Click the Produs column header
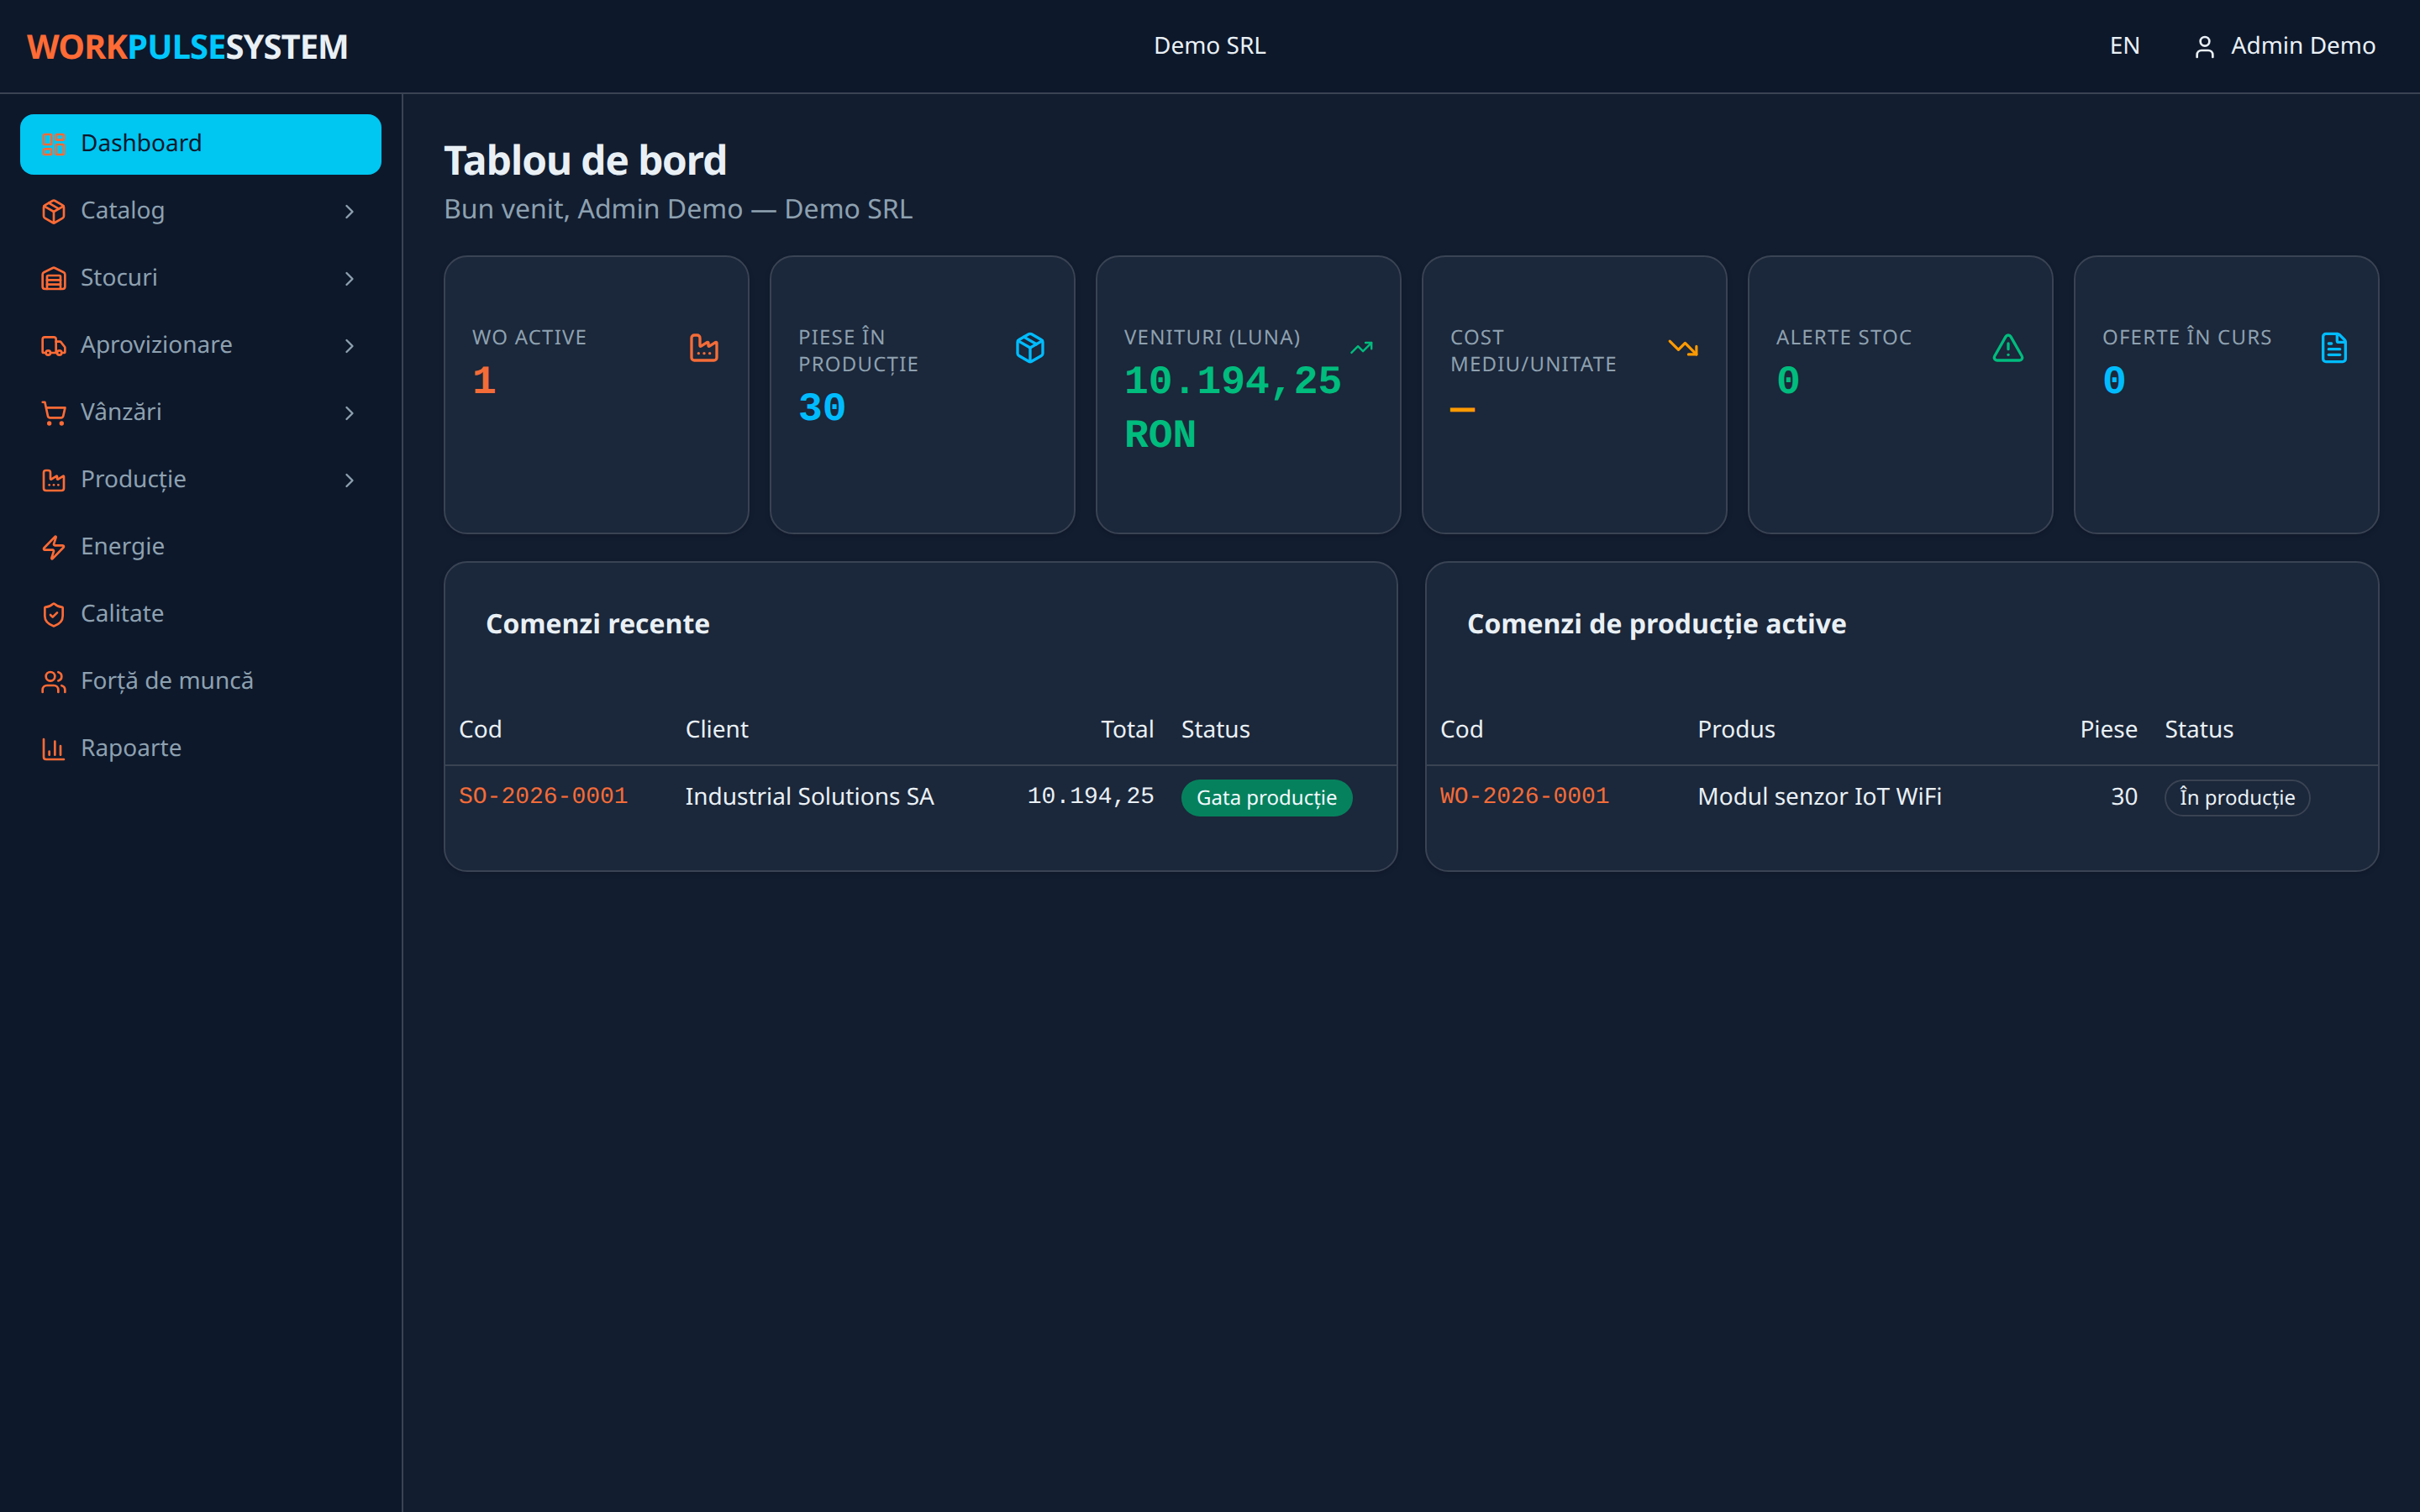2420x1512 pixels. [x=1736, y=729]
